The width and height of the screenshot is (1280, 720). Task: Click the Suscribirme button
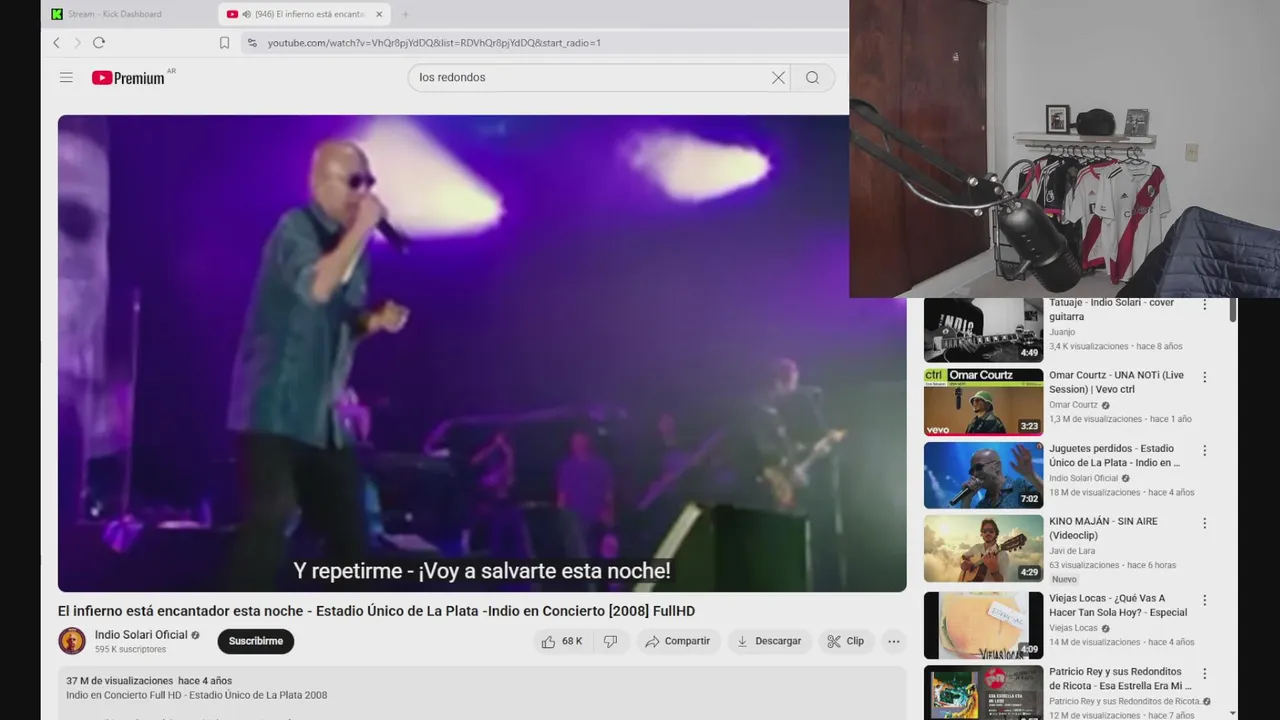[x=256, y=641]
